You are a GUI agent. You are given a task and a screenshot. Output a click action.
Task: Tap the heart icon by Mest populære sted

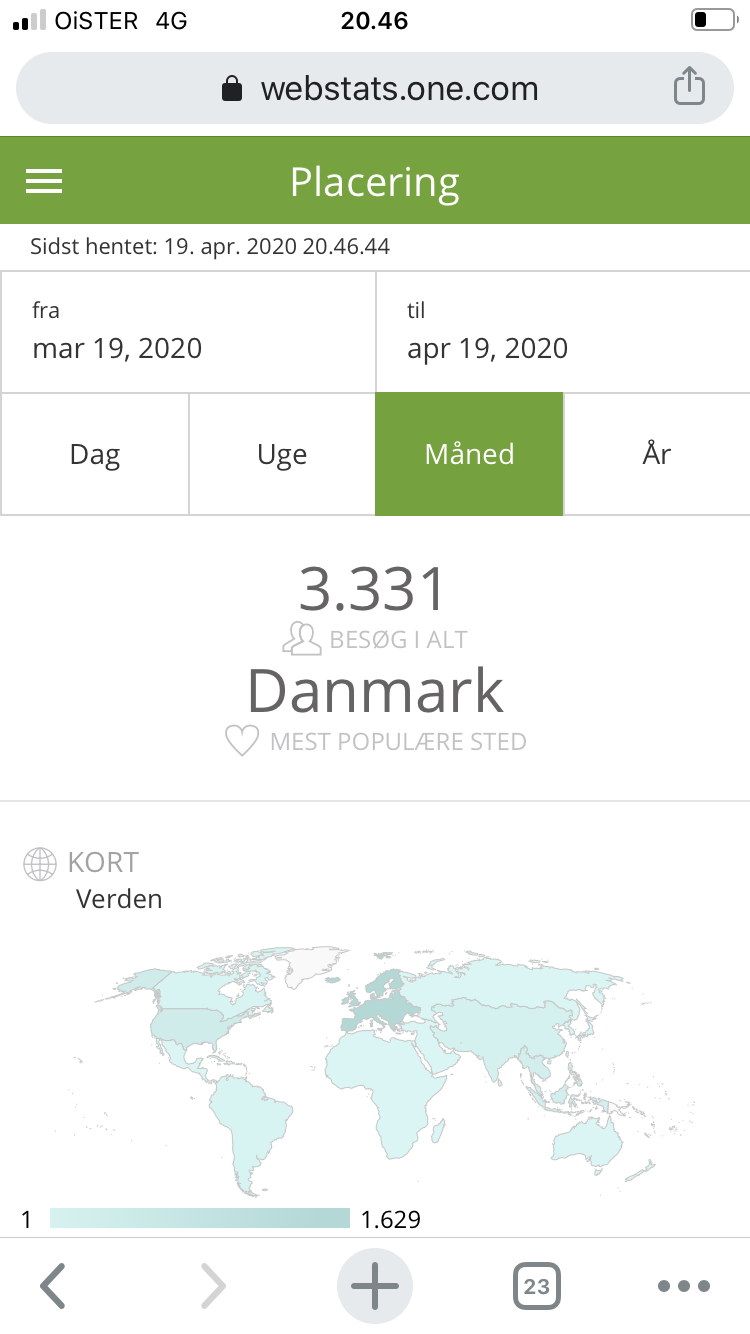point(241,742)
